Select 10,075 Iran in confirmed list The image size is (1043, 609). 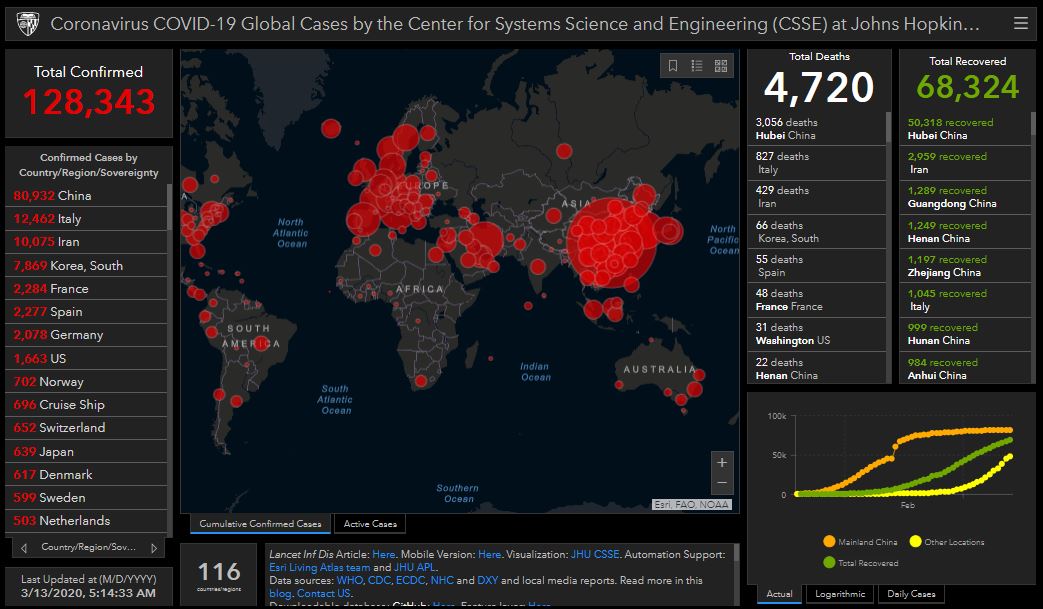click(x=86, y=242)
